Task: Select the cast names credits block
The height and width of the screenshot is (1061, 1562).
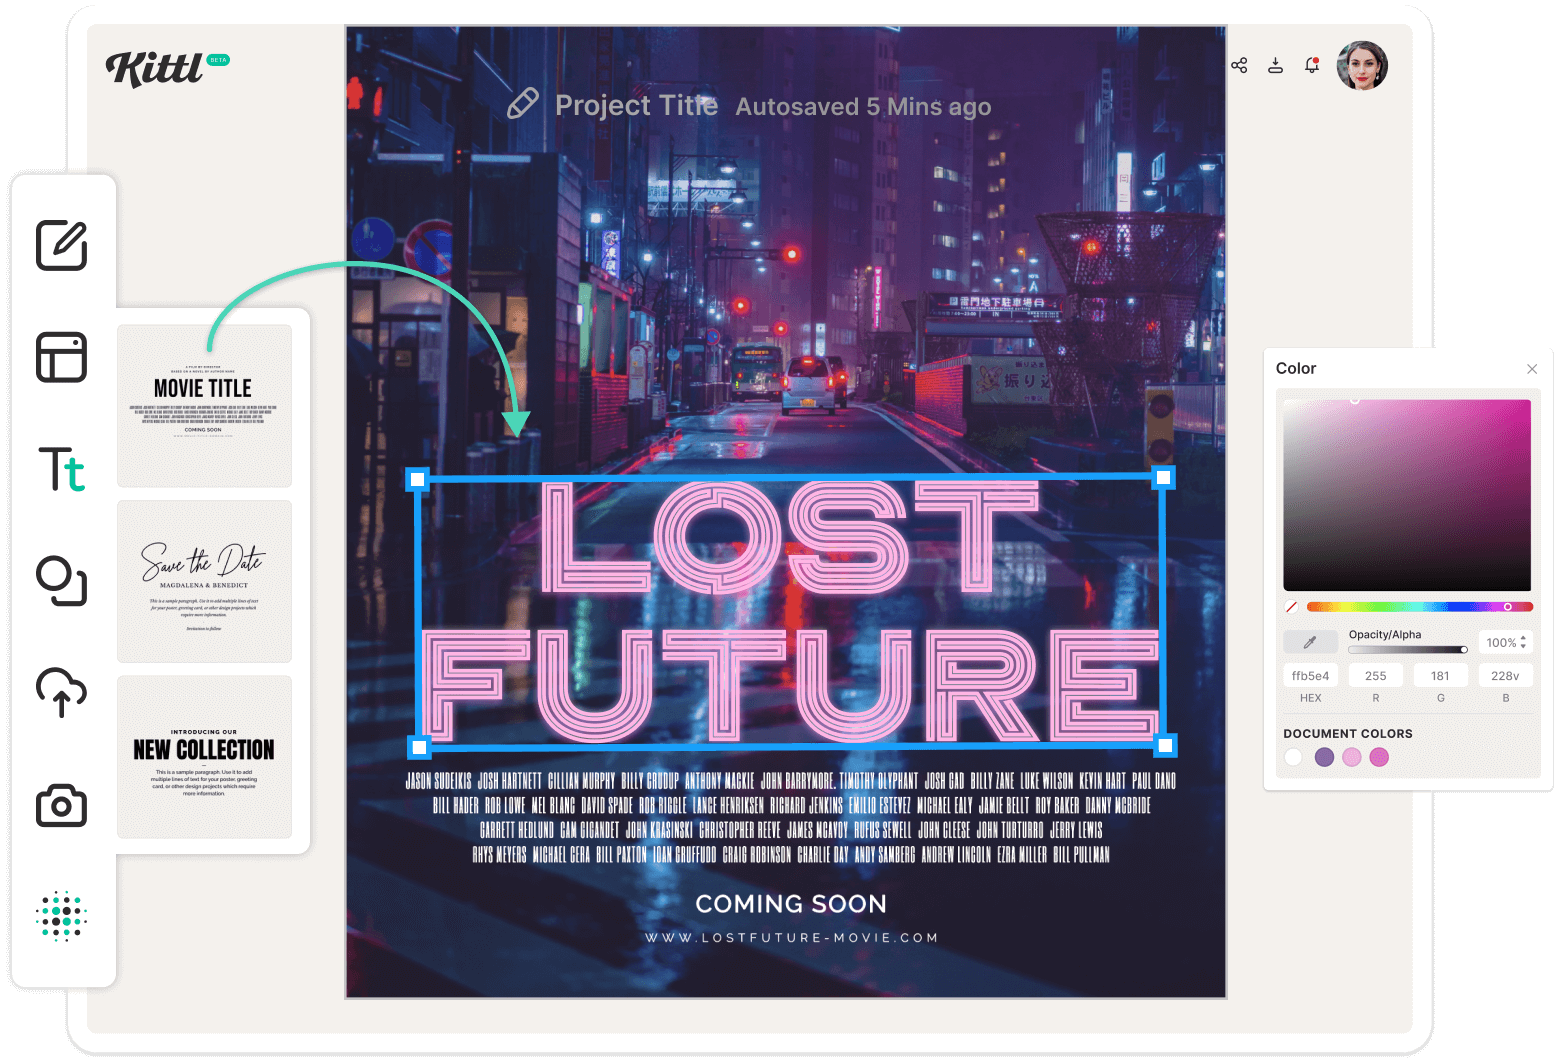Action: [x=791, y=818]
